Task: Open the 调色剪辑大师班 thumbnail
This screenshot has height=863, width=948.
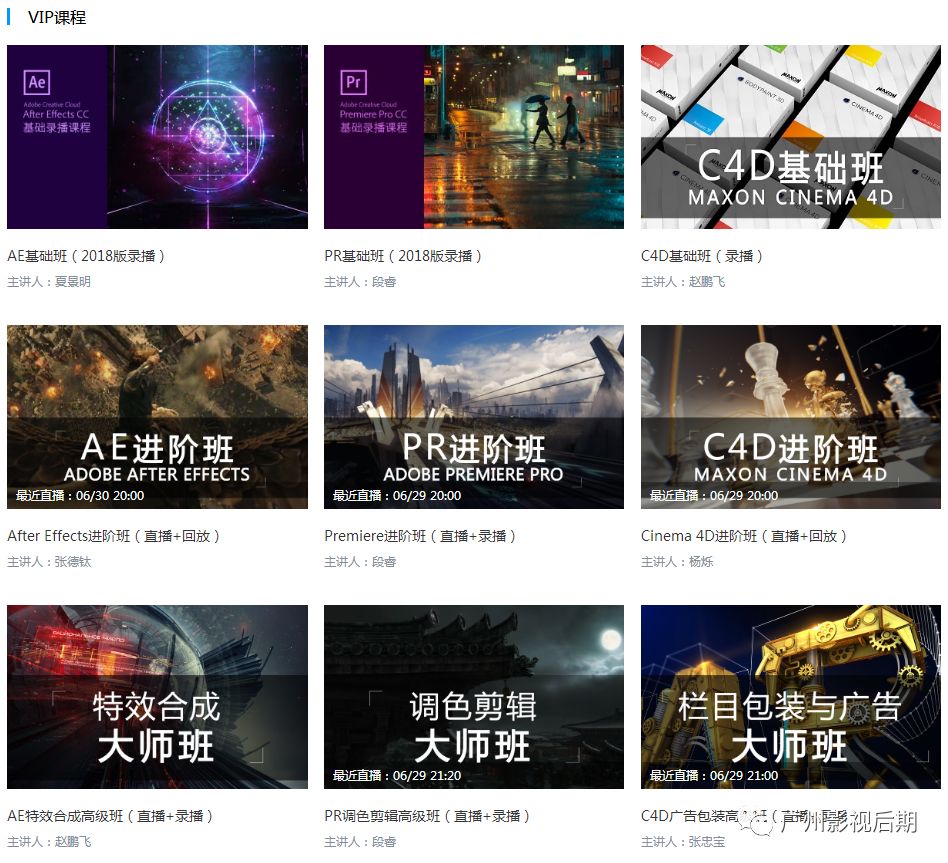Action: 474,697
